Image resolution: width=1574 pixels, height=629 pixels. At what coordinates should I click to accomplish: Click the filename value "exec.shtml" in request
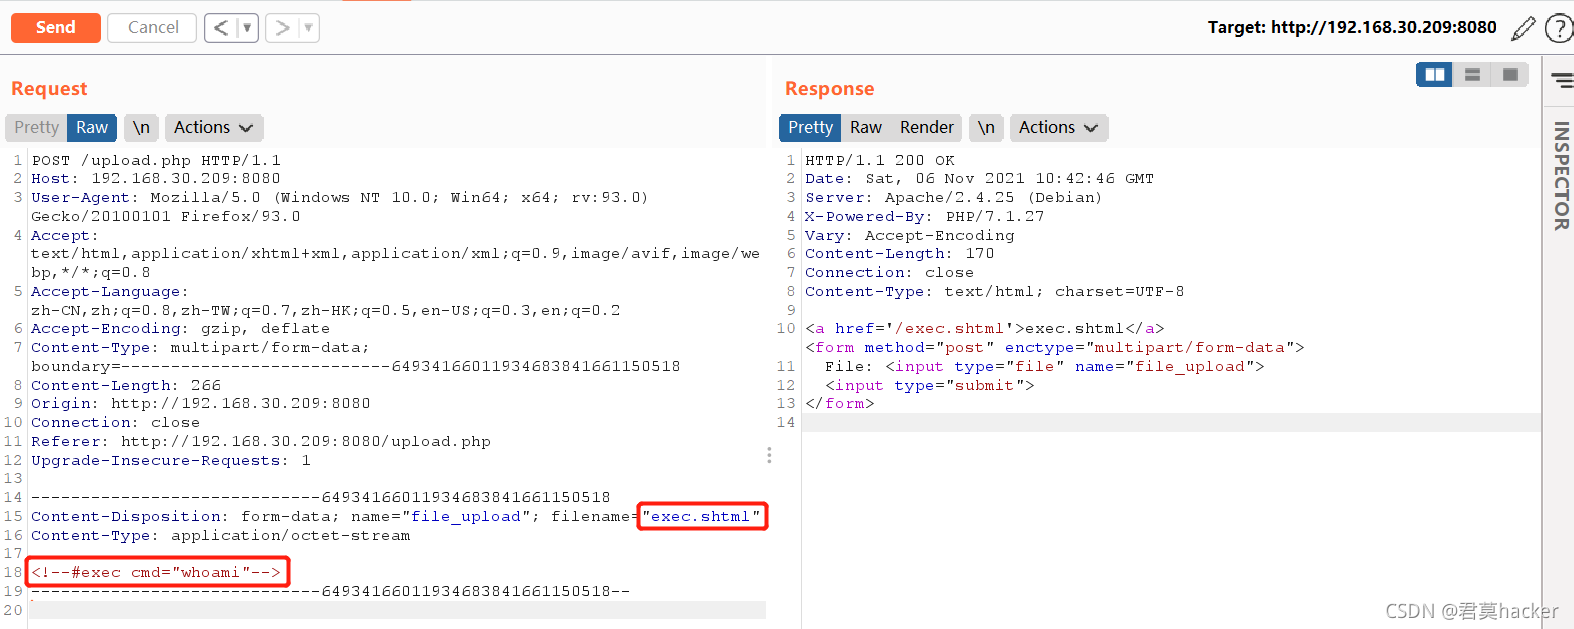pyautogui.click(x=701, y=517)
